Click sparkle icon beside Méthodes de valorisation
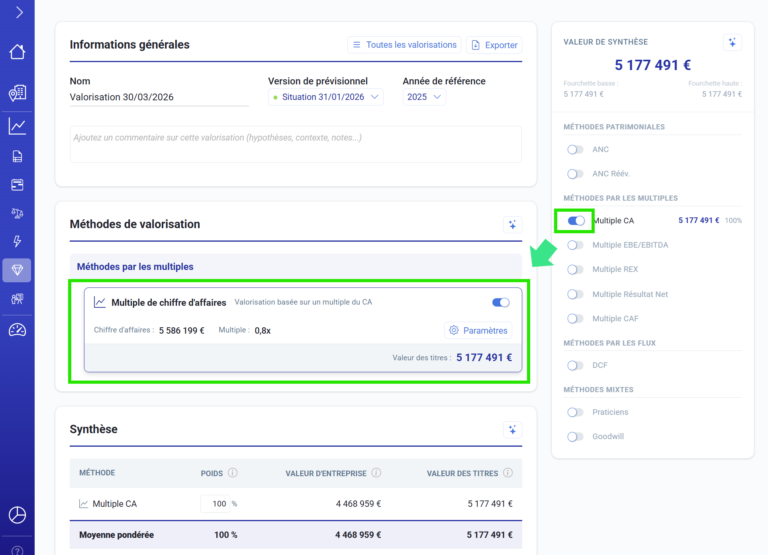The width and height of the screenshot is (768, 555). [512, 225]
